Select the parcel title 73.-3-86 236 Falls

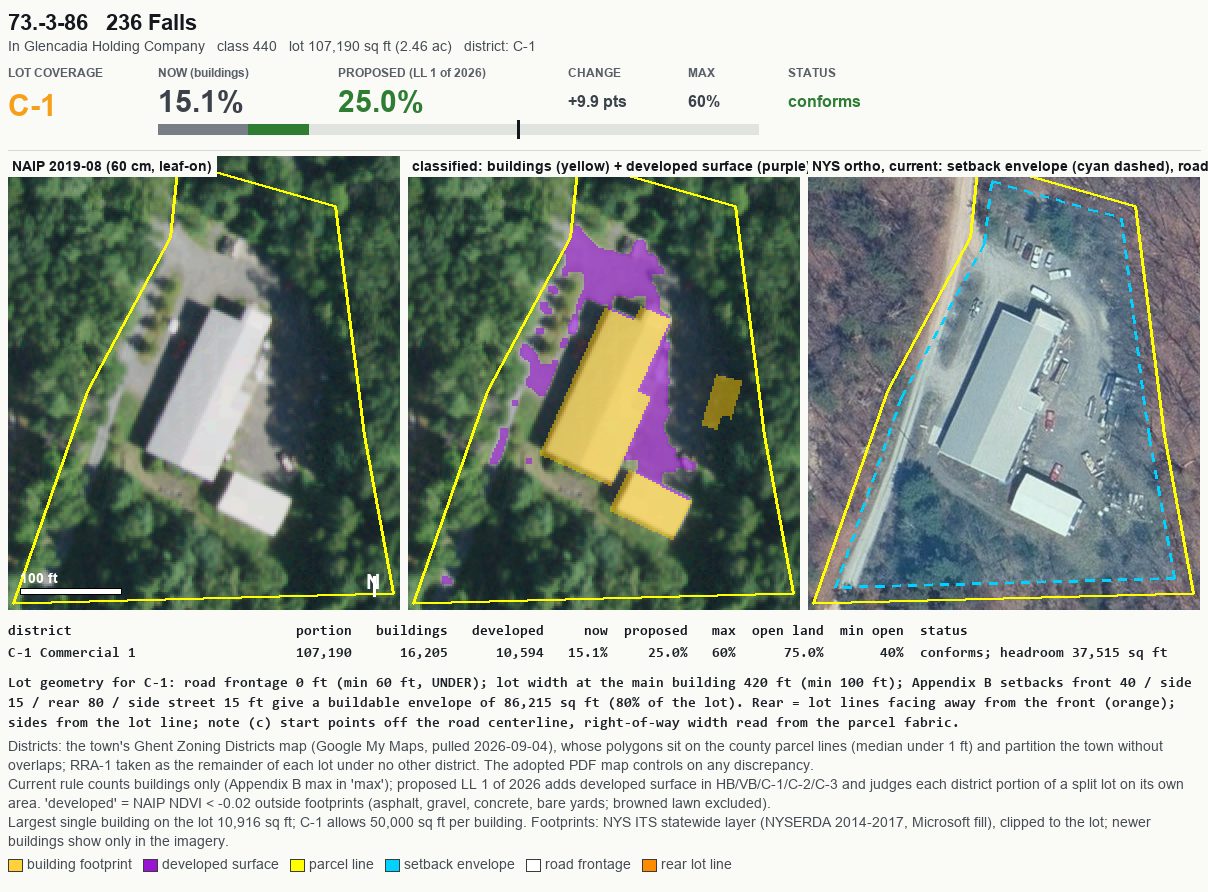coord(102,23)
